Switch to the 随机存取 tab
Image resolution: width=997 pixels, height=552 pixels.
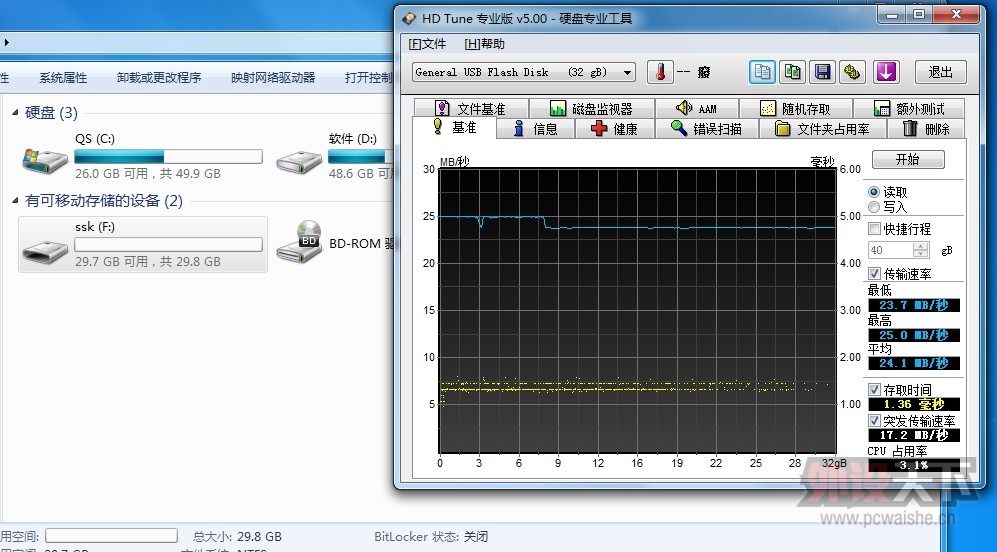795,109
